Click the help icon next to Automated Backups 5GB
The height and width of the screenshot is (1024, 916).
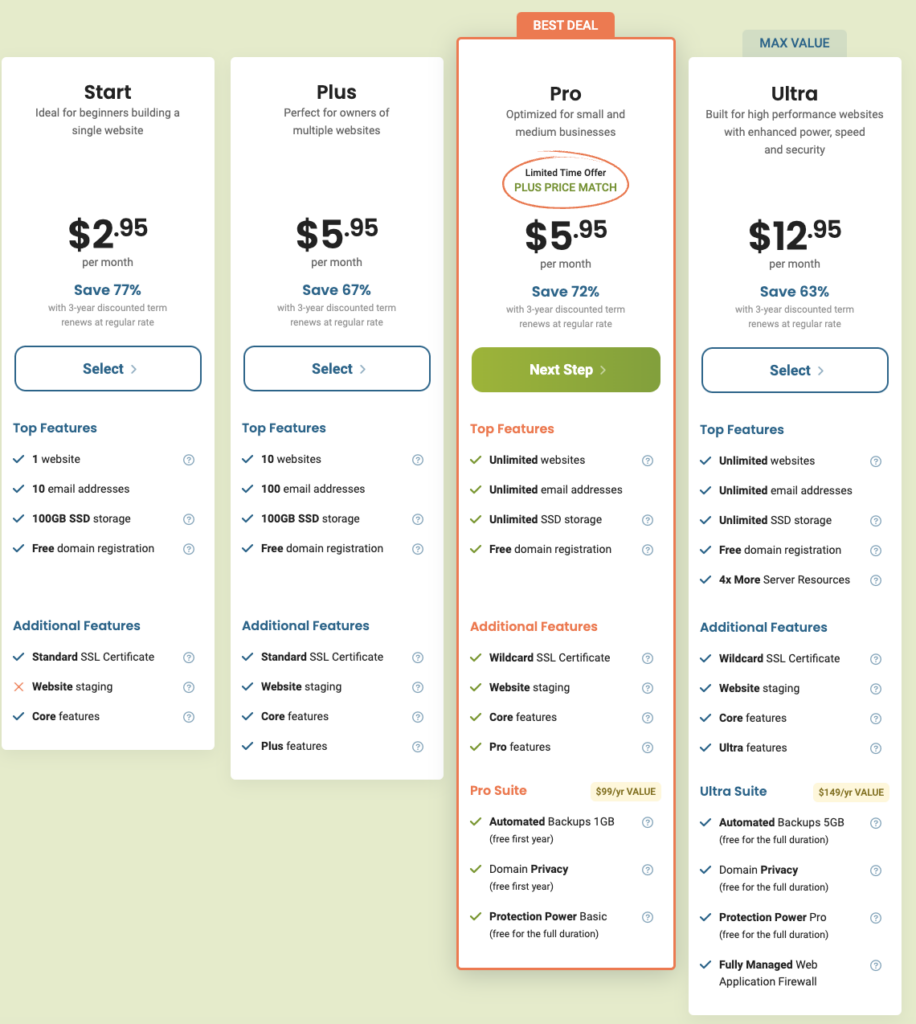click(876, 822)
